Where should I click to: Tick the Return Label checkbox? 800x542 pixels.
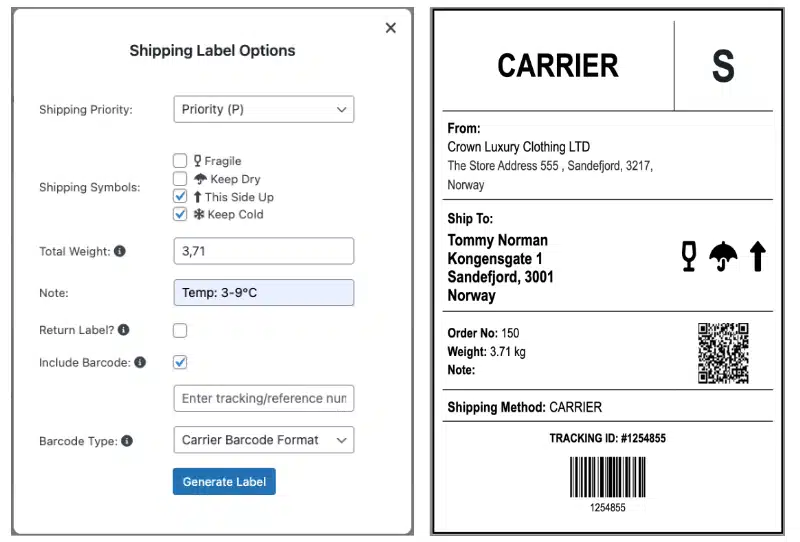(180, 331)
